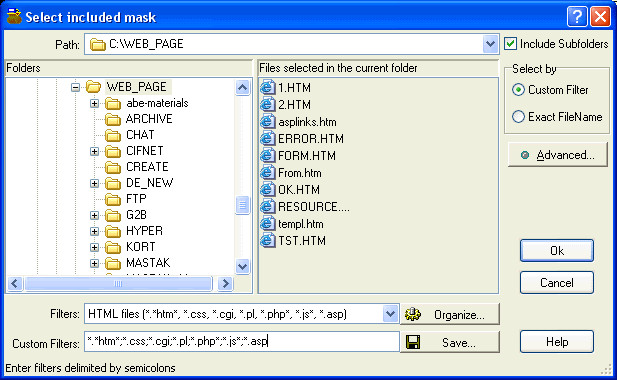Open Help for this dialog

[x=557, y=341]
